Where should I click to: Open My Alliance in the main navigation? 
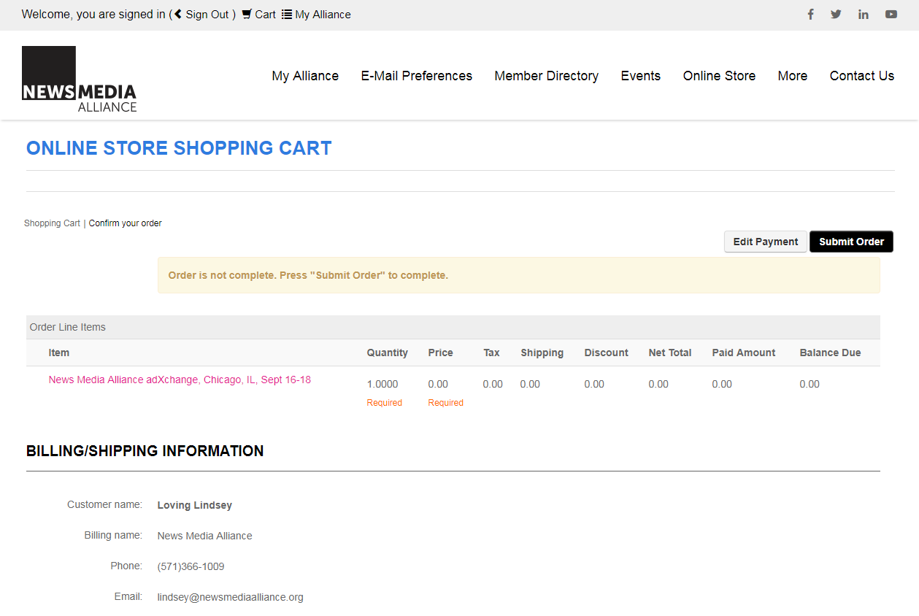pos(305,76)
